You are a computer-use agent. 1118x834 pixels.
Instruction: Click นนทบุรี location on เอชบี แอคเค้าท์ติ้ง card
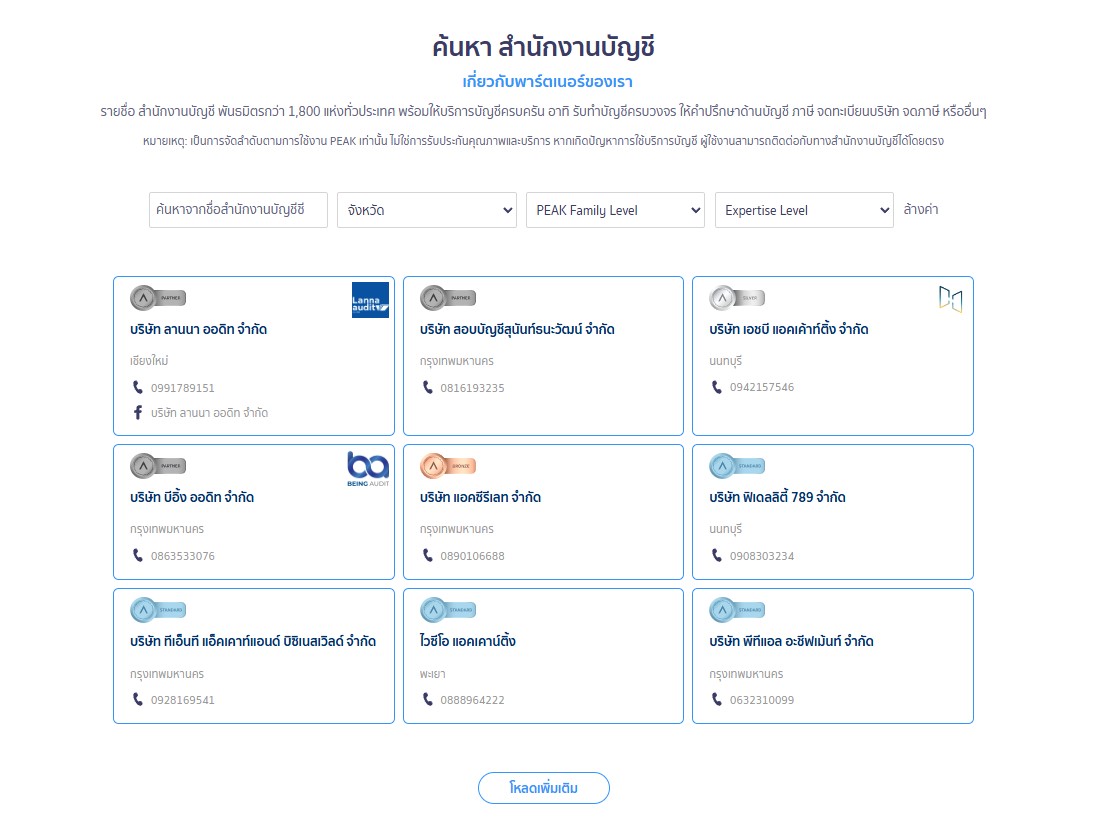(725, 361)
